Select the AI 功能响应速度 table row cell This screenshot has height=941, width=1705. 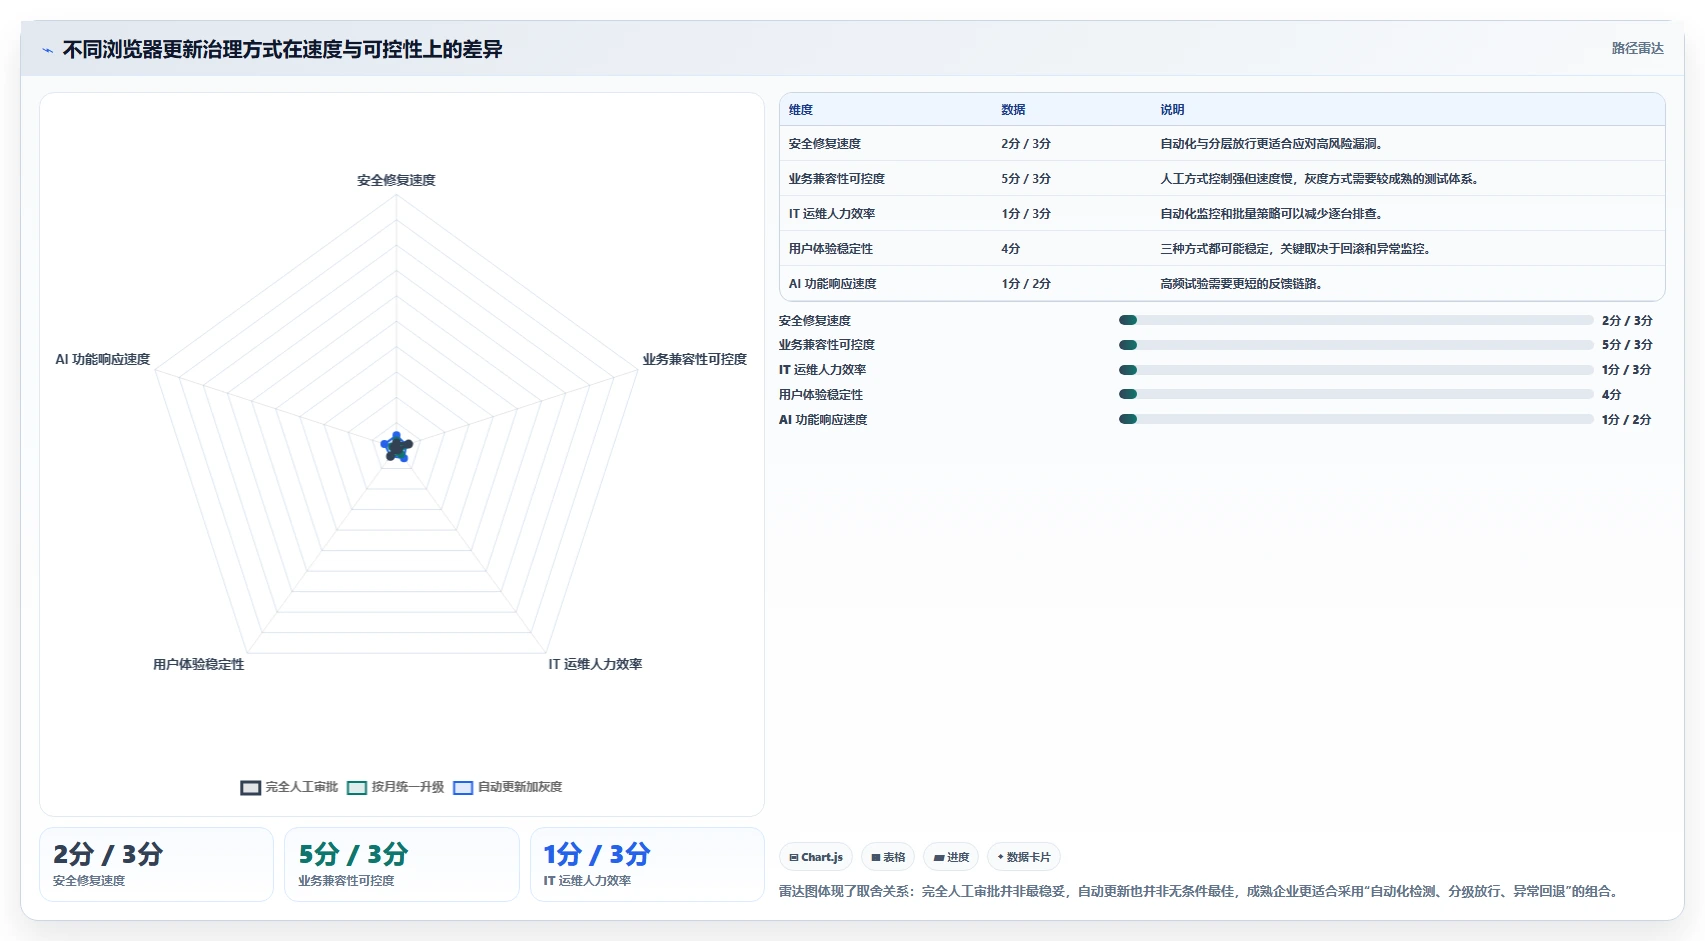coord(832,284)
